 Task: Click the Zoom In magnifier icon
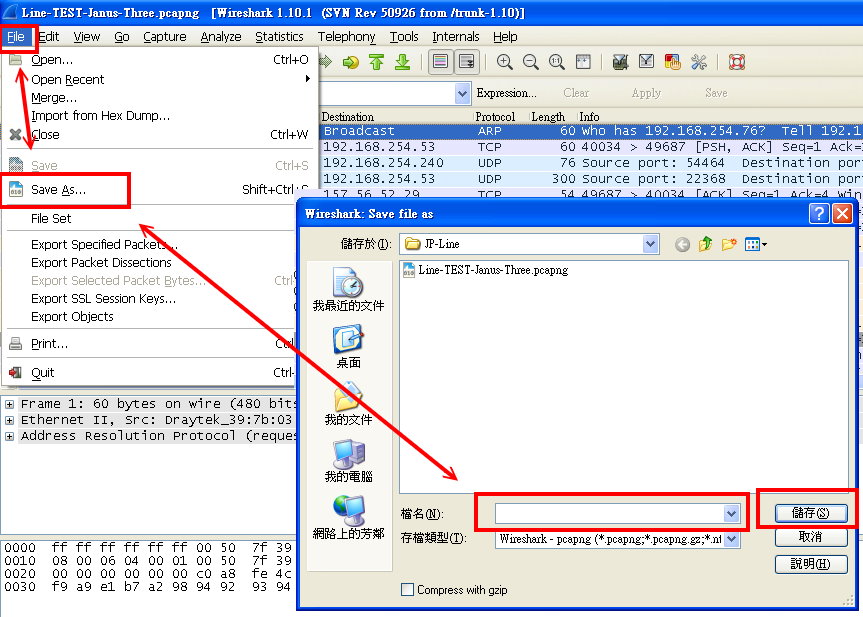point(505,62)
